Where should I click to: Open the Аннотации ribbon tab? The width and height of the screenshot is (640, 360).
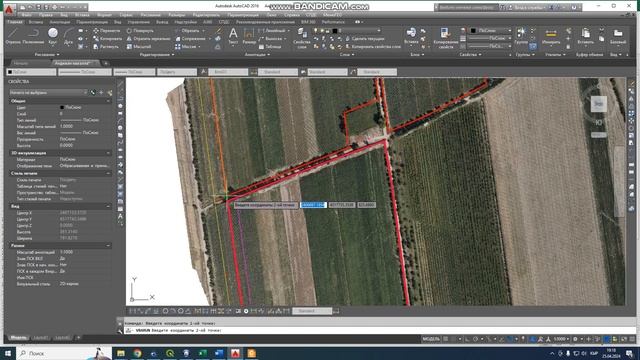[x=60, y=22]
